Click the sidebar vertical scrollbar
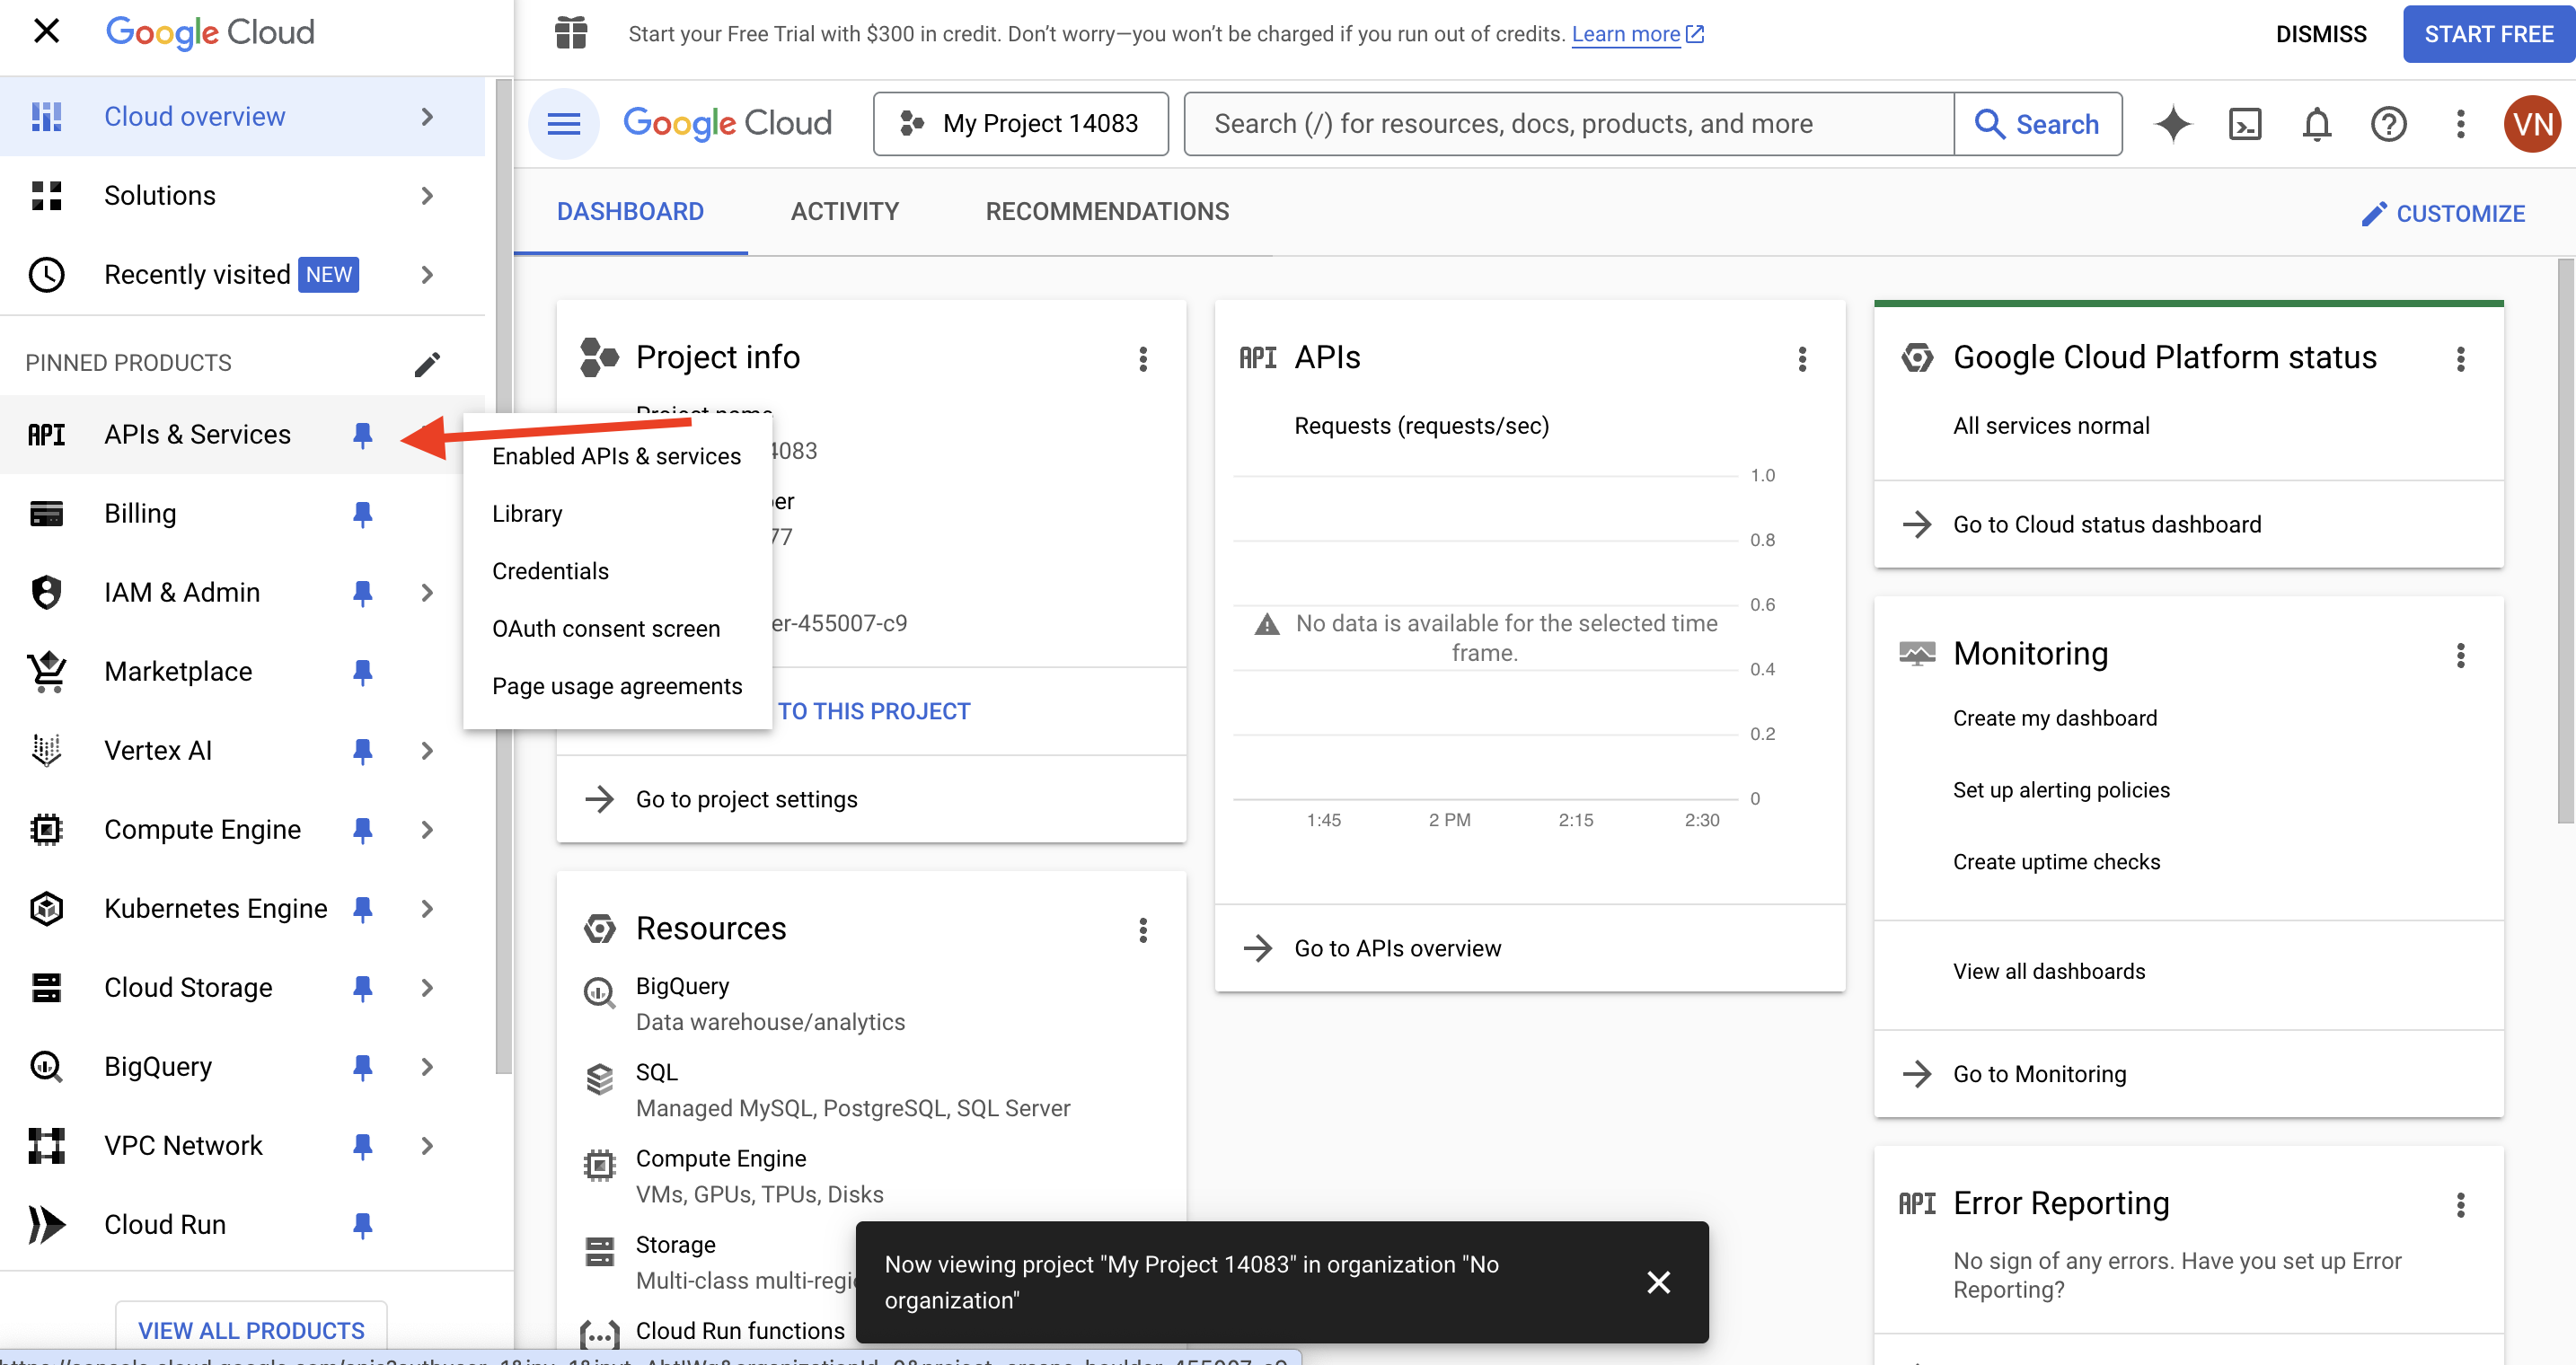 pos(504,577)
